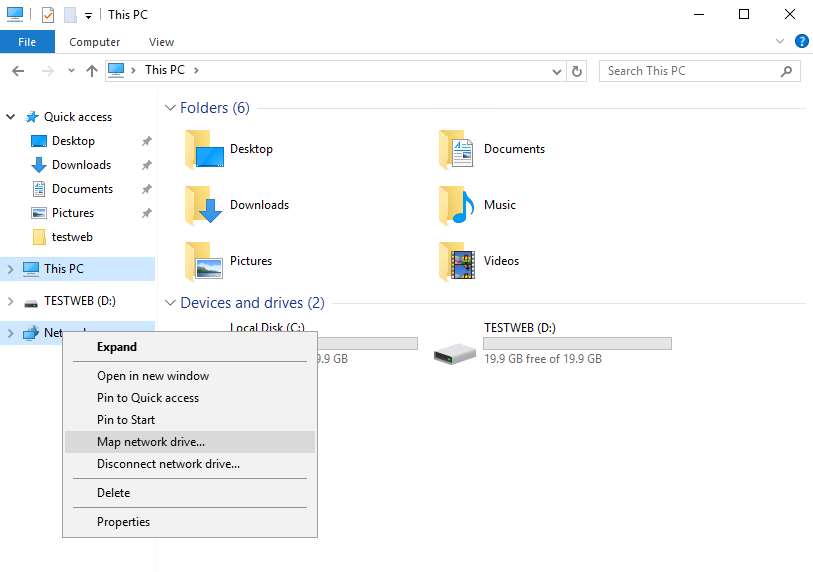Collapse the Quick access tree node
The image size is (813, 572).
click(10, 117)
